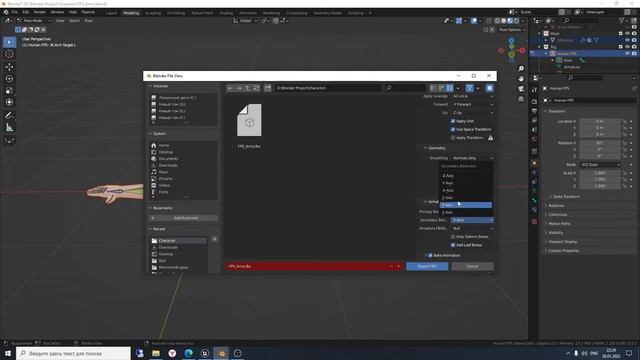This screenshot has width=640, height=360.
Task: Open the Windows Start menu
Action: tap(8, 353)
